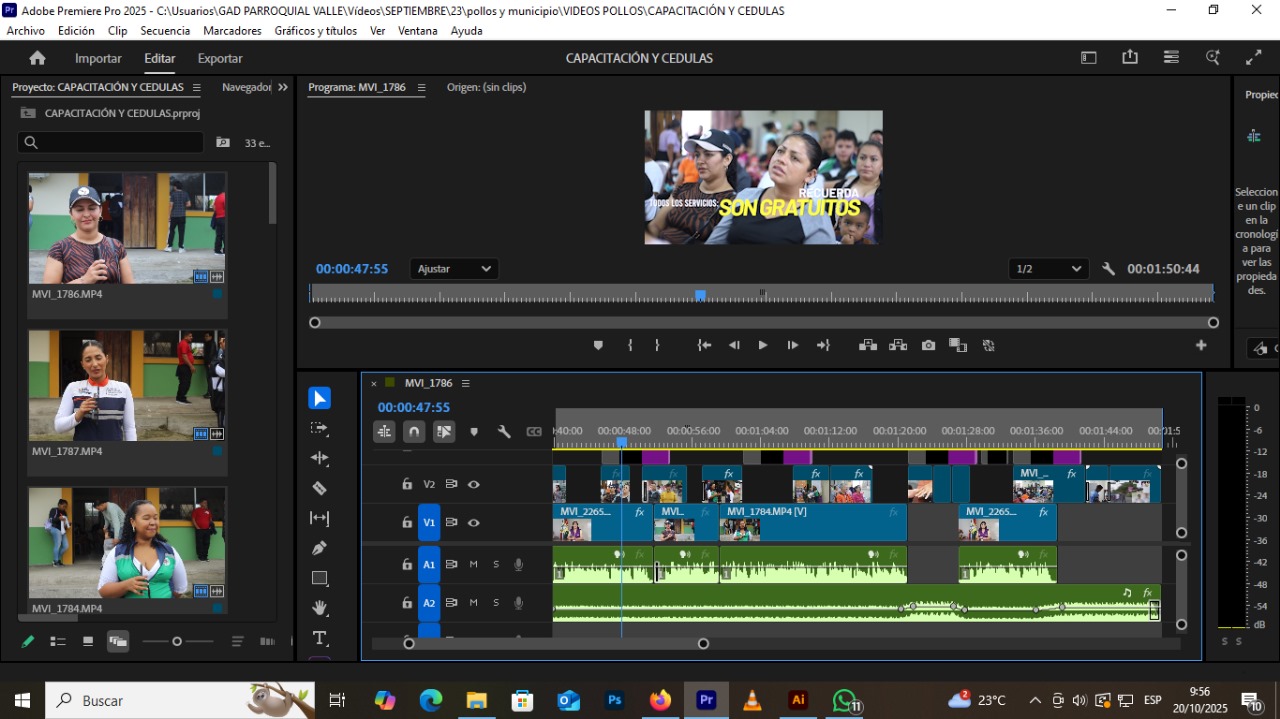Toggle lock on track V1
This screenshot has height=719, width=1280.
407,522
